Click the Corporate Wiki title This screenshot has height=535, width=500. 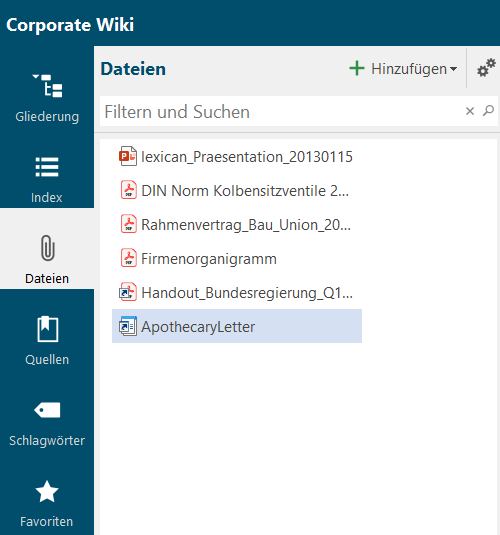click(x=70, y=25)
